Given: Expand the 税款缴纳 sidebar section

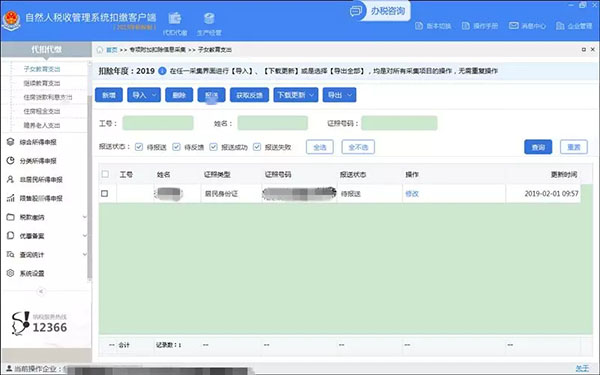Looking at the screenshot, I should (45, 217).
